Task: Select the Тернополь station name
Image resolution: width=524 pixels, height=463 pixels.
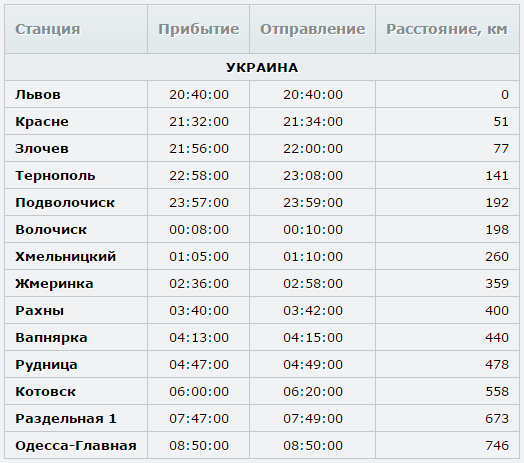Action: click(x=55, y=176)
